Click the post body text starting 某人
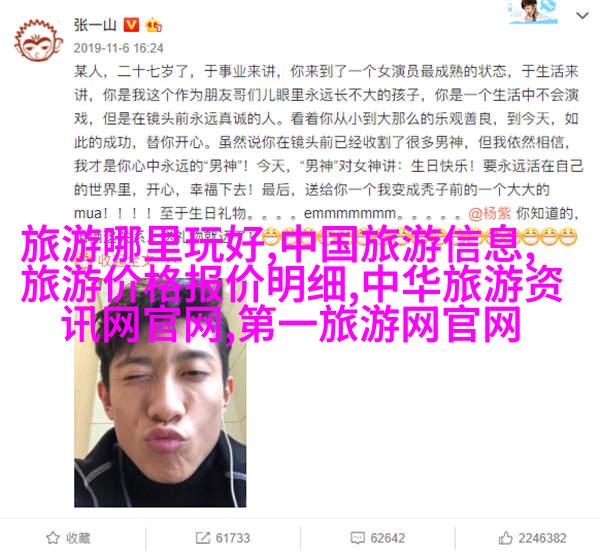This screenshot has height=558, width=600. pos(328,142)
